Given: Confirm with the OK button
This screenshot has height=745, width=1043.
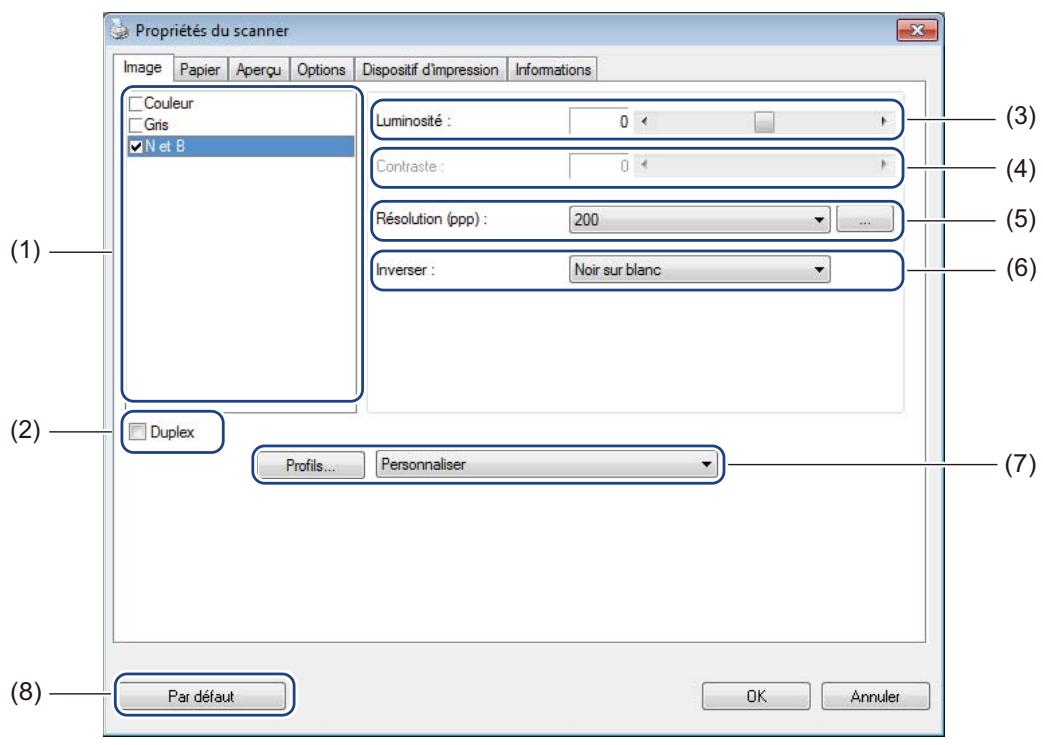Looking at the screenshot, I should [756, 696].
